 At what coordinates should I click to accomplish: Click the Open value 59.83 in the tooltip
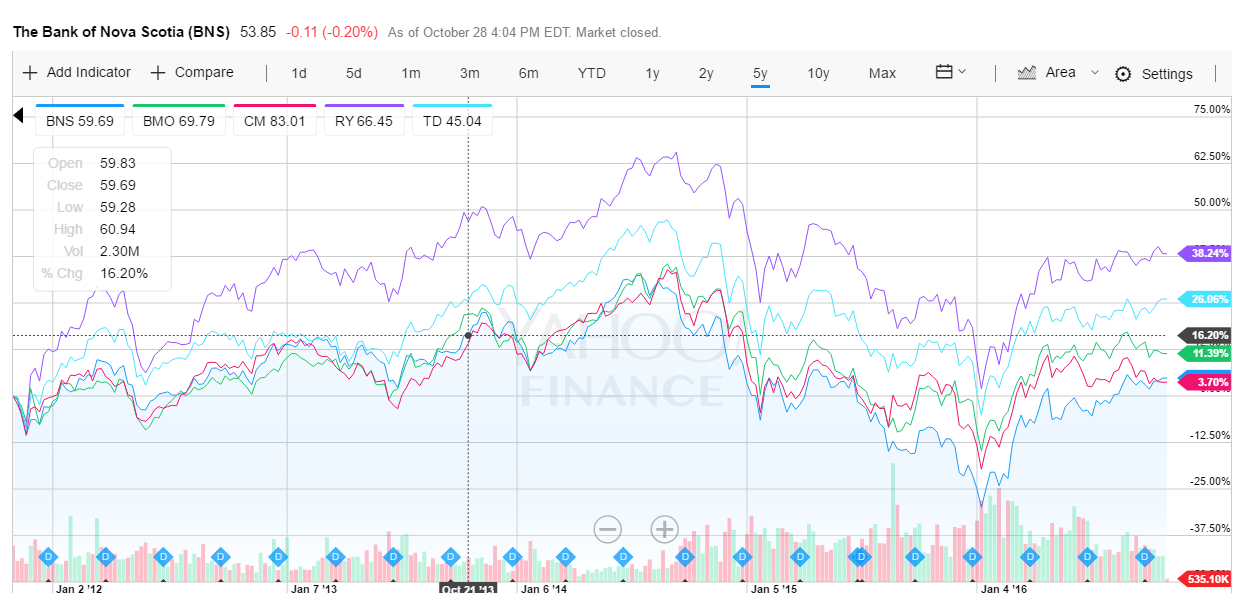118,163
